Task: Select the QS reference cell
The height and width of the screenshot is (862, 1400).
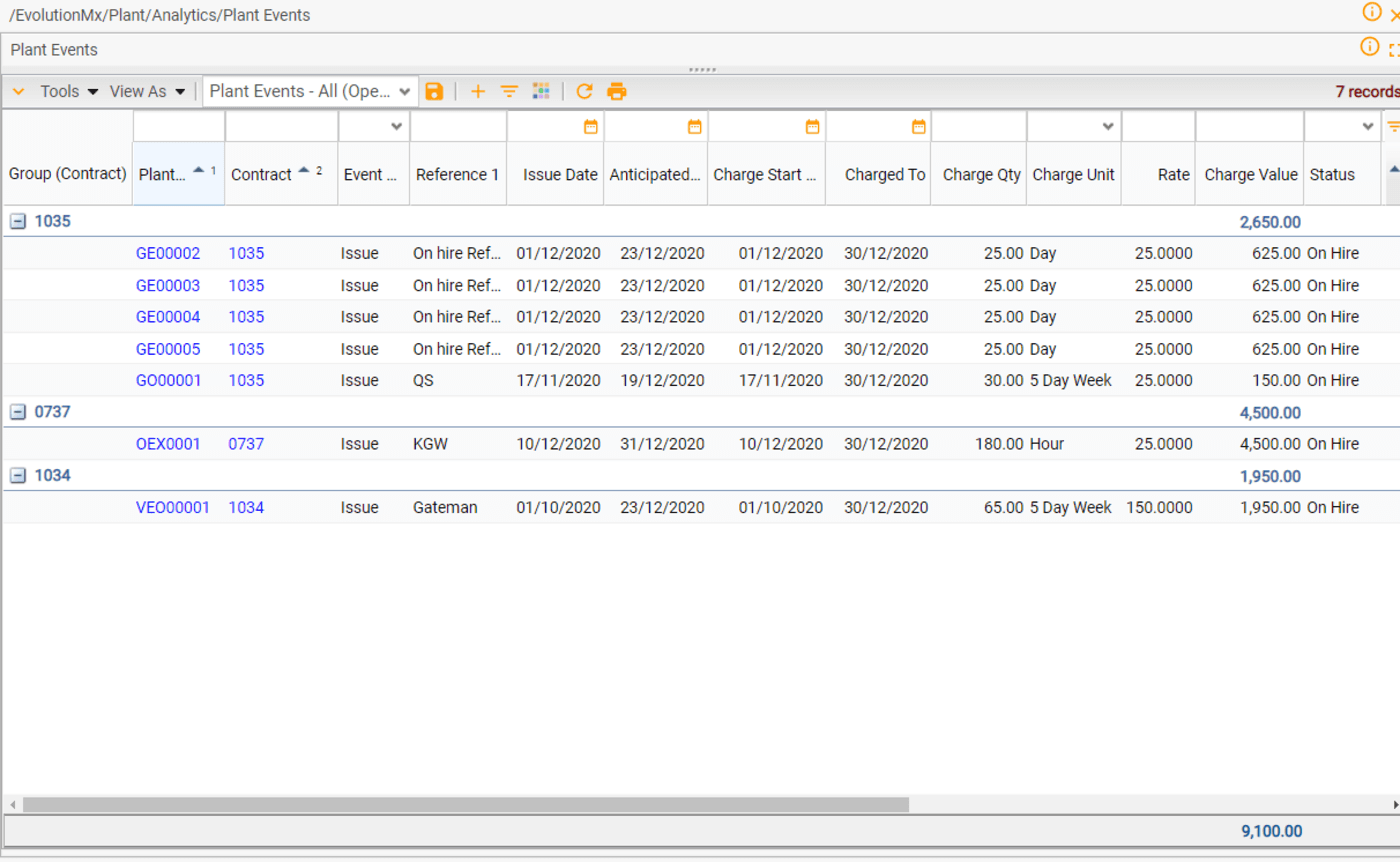Action: coord(458,380)
